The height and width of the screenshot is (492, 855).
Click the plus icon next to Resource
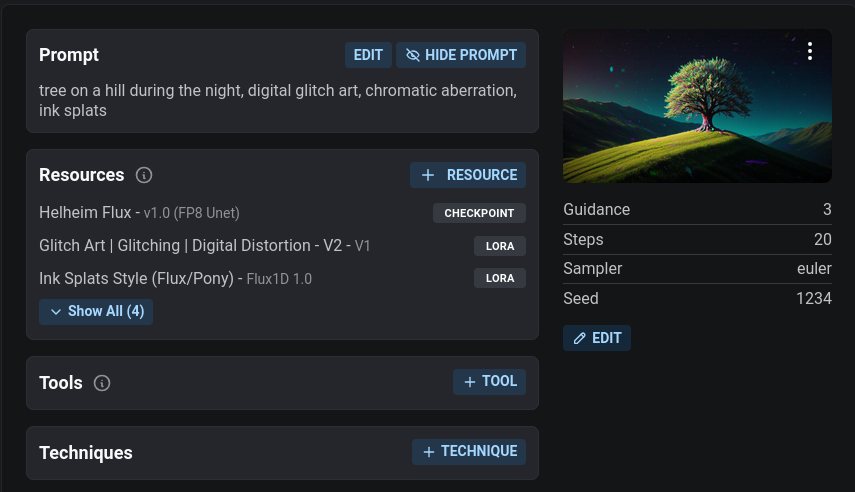click(428, 175)
